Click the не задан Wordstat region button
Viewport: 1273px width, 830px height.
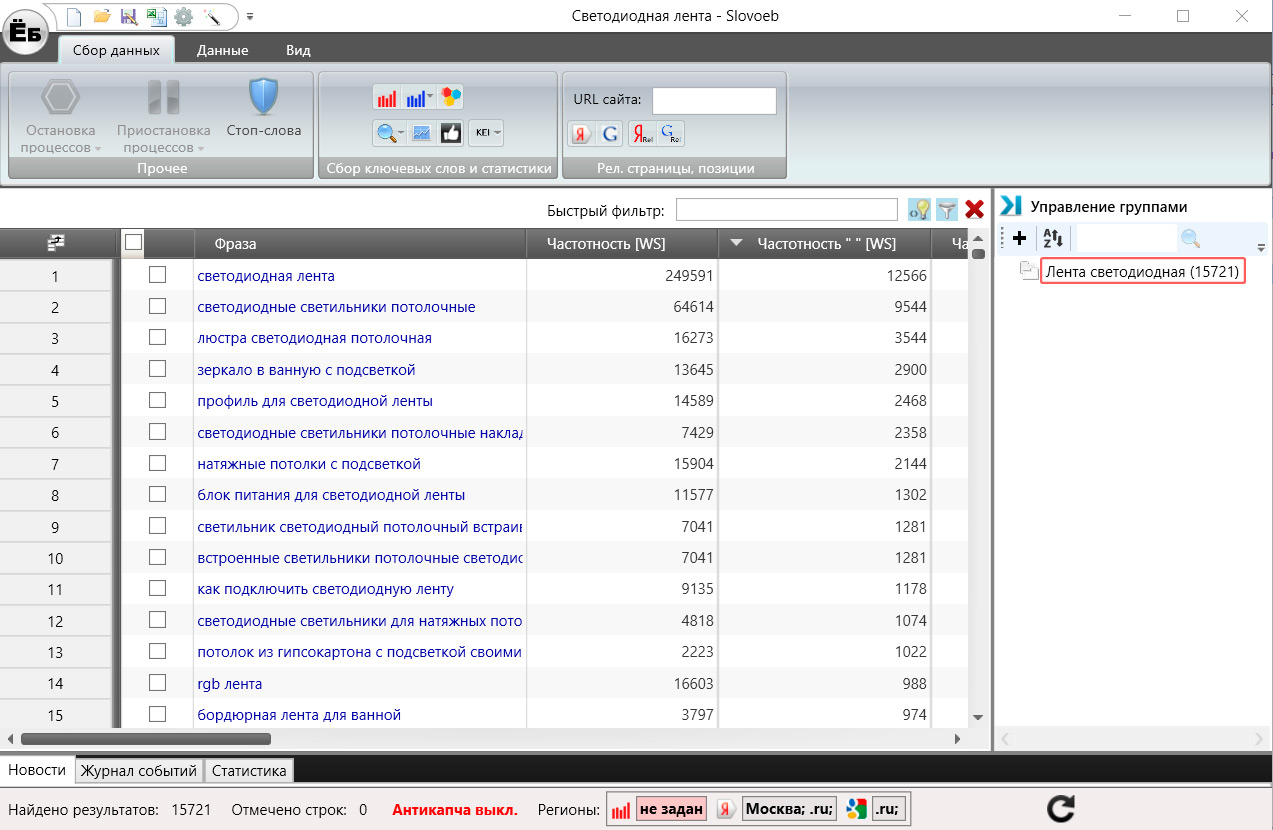(670, 809)
